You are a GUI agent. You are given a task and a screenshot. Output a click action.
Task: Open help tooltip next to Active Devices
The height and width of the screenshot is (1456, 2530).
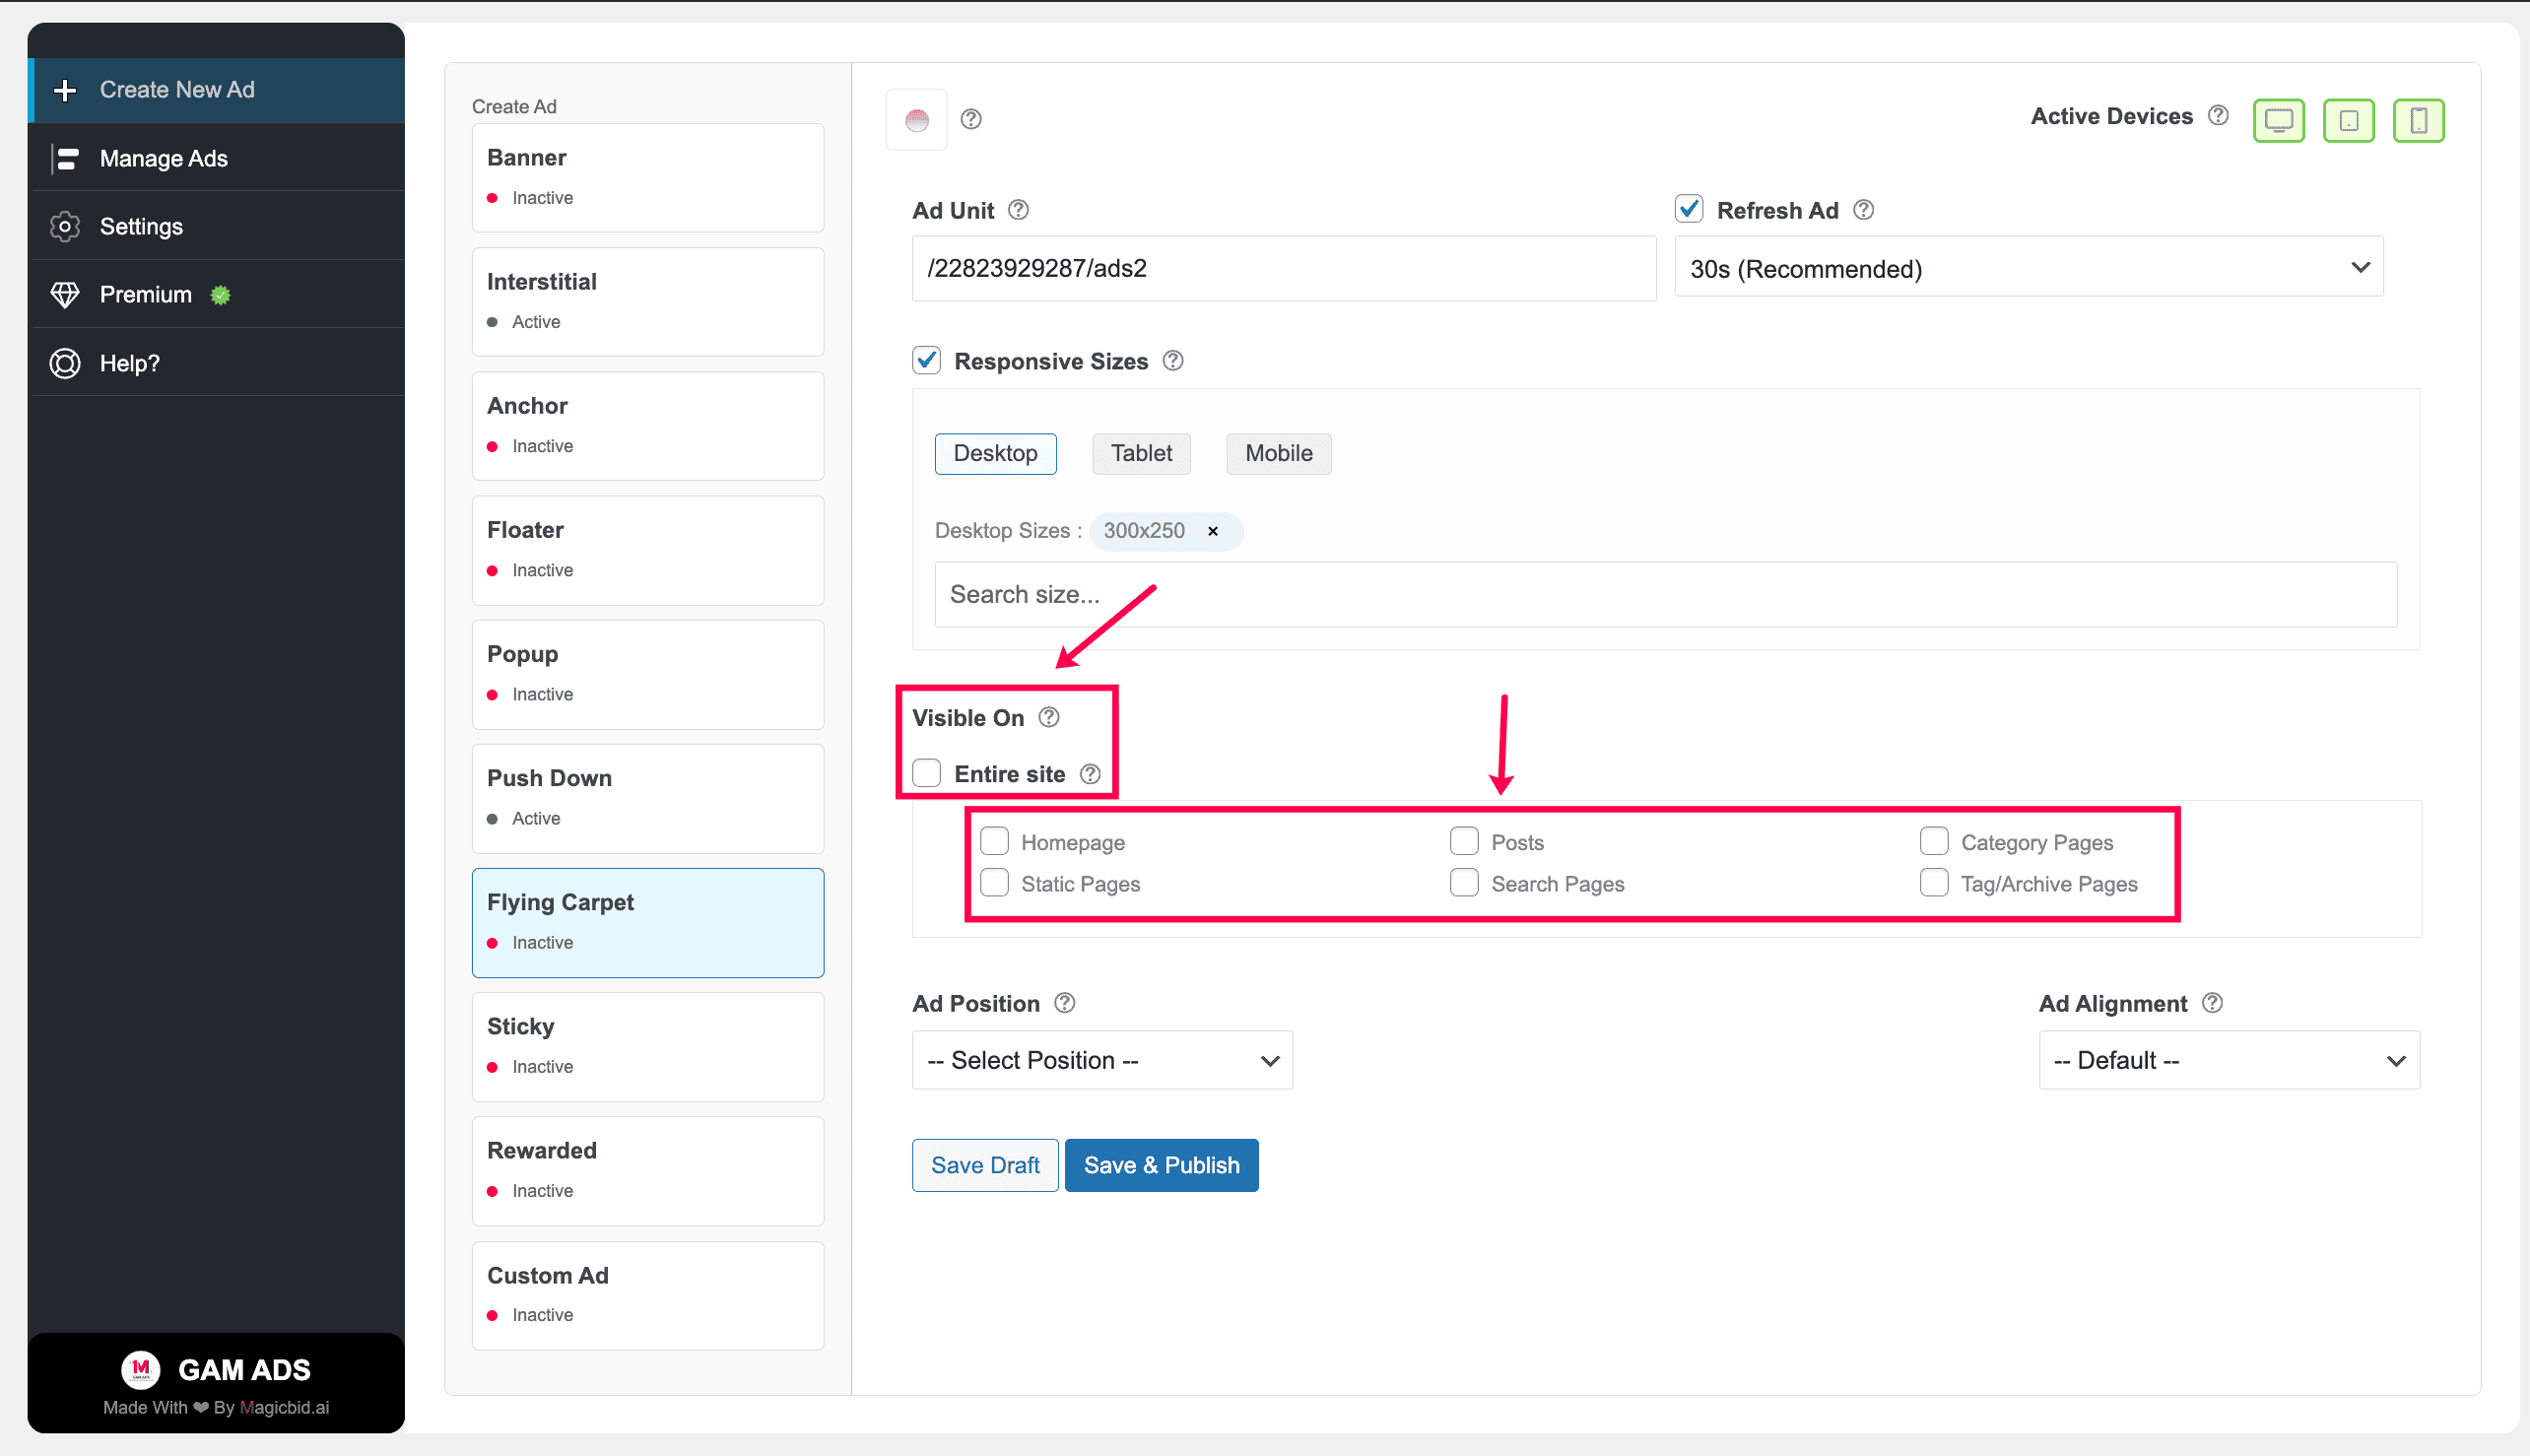coord(2218,115)
